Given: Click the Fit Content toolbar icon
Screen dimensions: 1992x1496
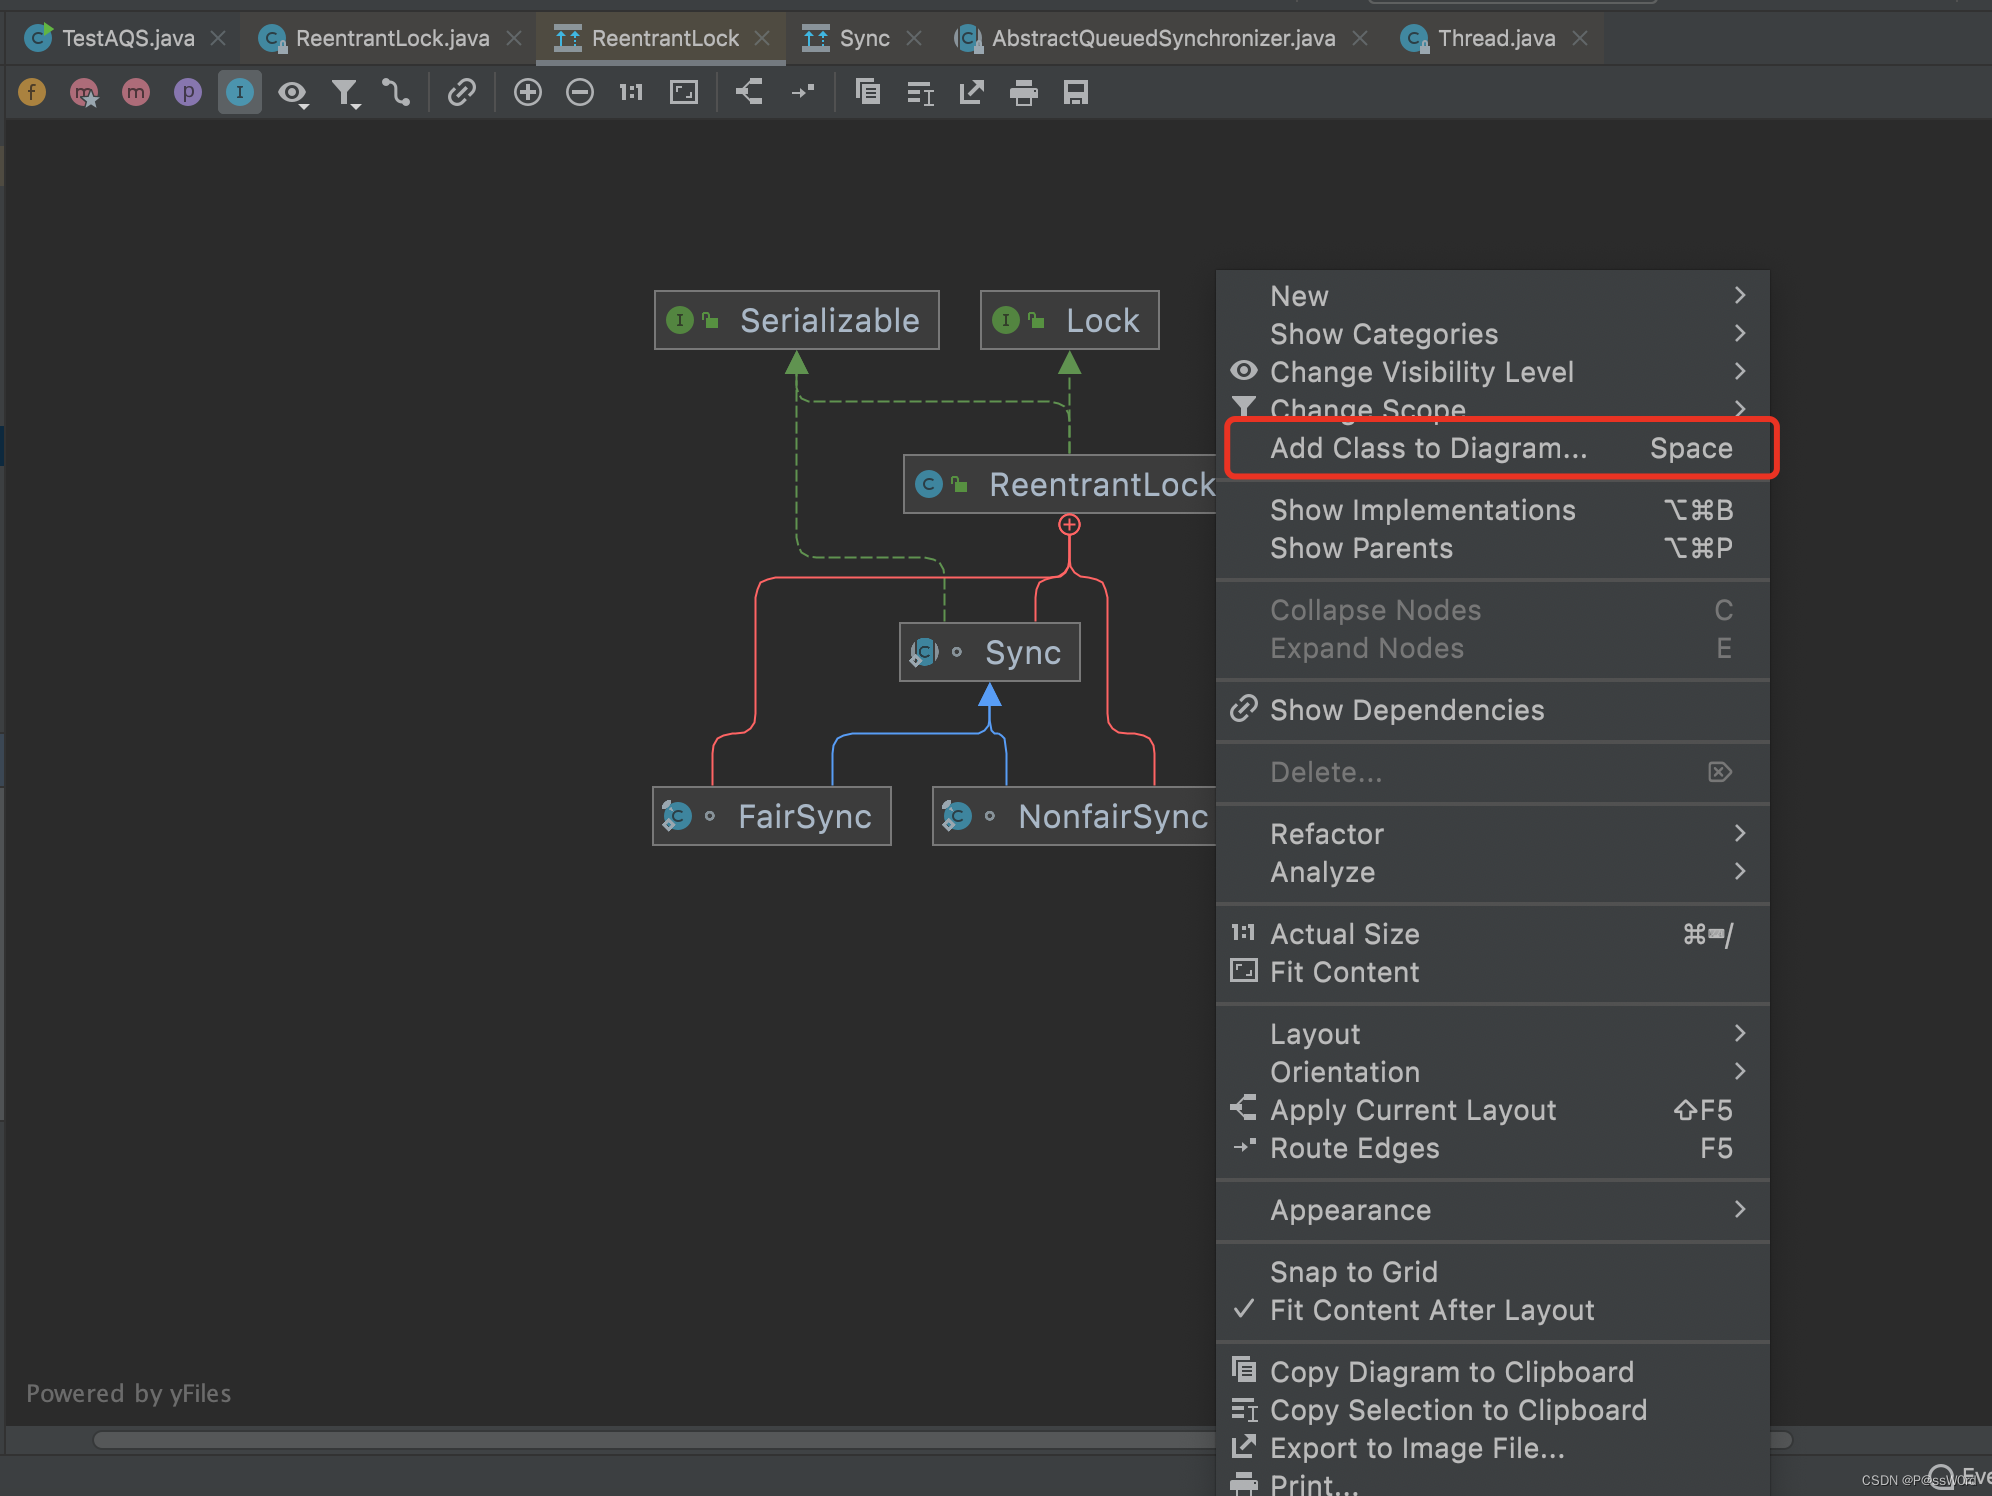Looking at the screenshot, I should (684, 93).
